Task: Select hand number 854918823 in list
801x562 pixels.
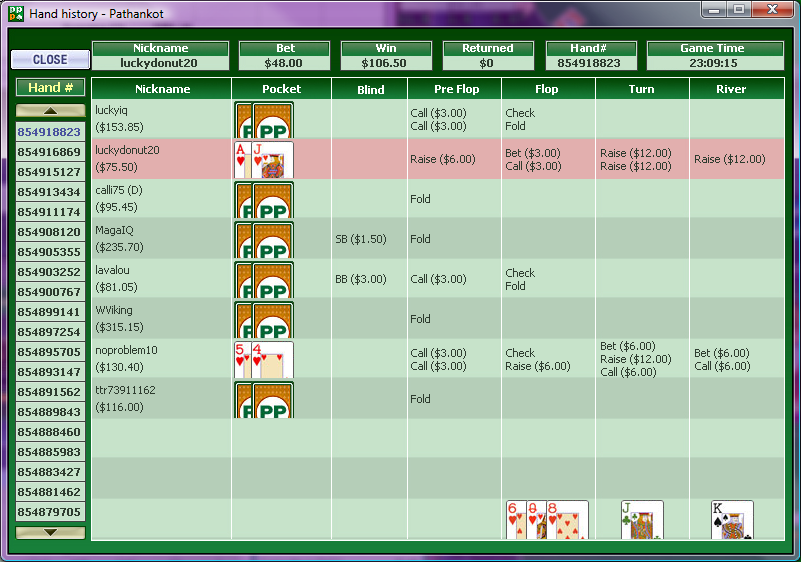Action: (x=49, y=132)
